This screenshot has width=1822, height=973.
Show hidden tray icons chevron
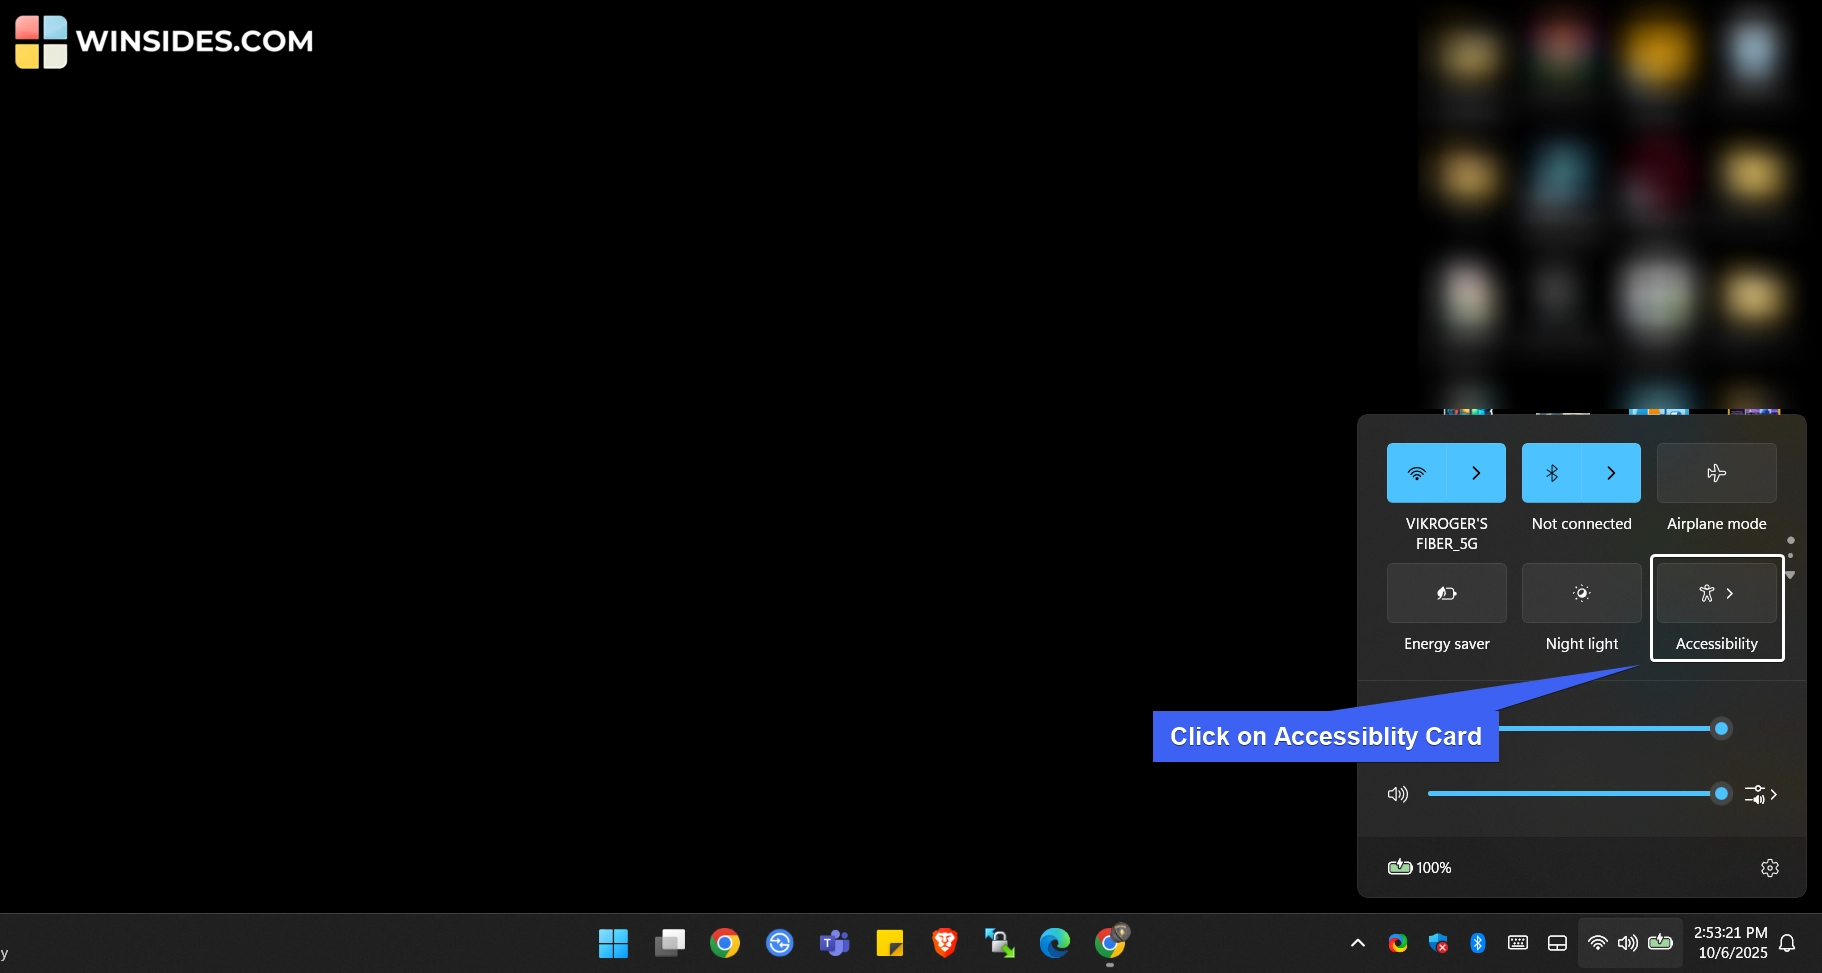point(1357,943)
